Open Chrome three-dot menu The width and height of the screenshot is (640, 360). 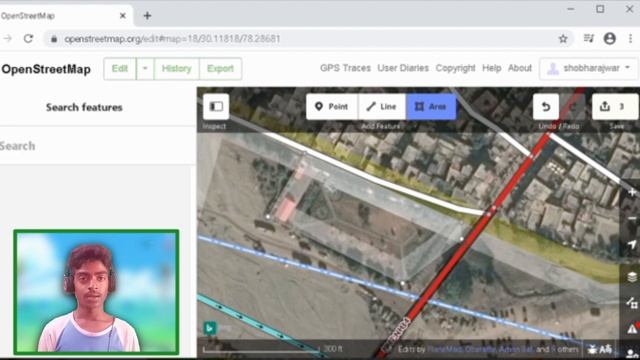631,39
